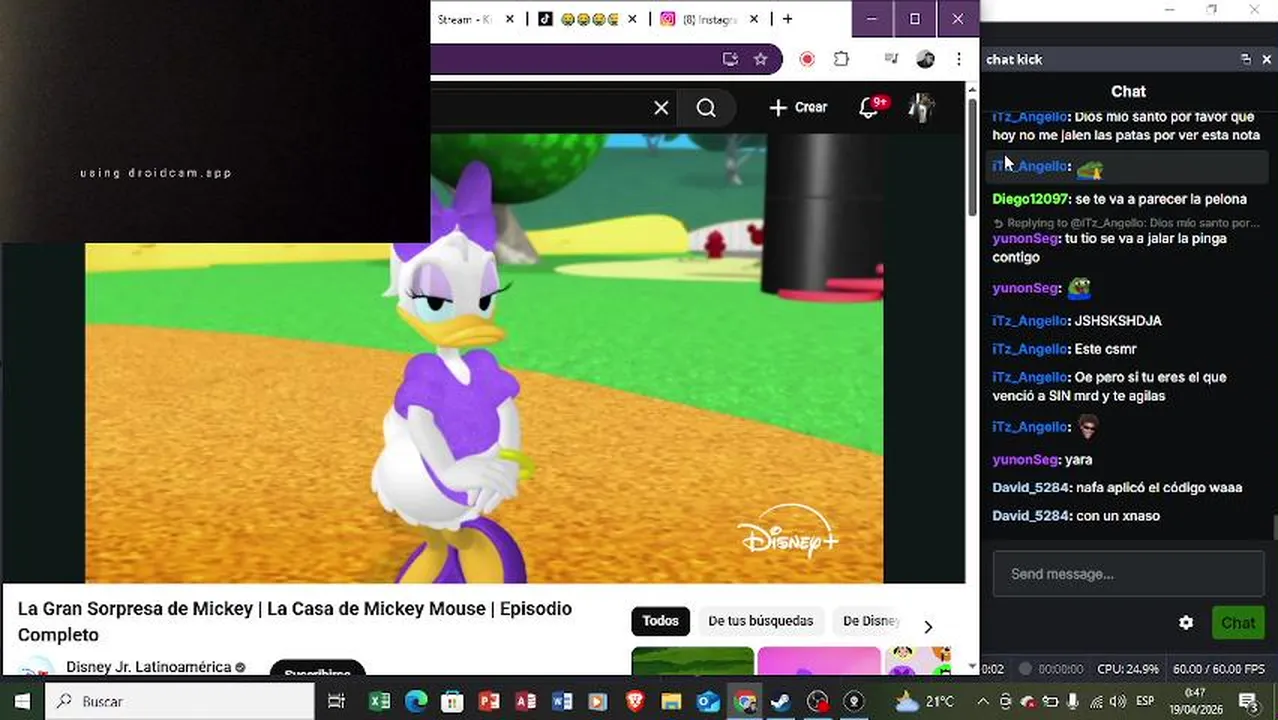Click the red record extension icon
1278x720 pixels.
coord(807,59)
